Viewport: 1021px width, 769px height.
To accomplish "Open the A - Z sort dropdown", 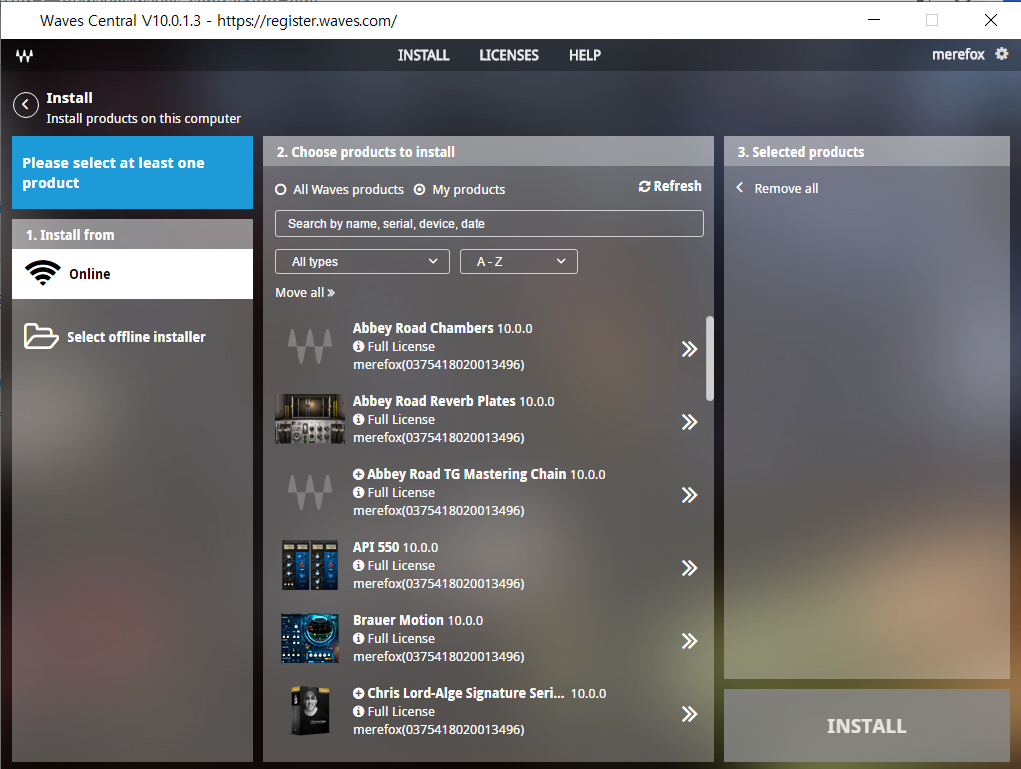I will 518,262.
